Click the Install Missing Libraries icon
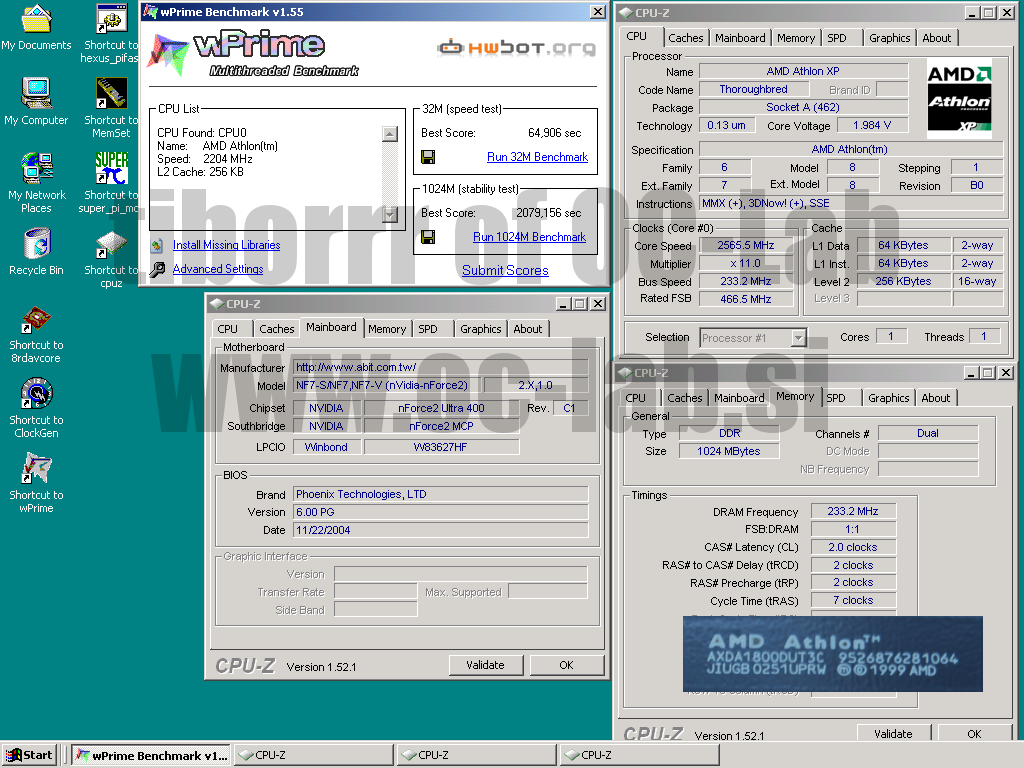1024x768 pixels. coord(157,246)
